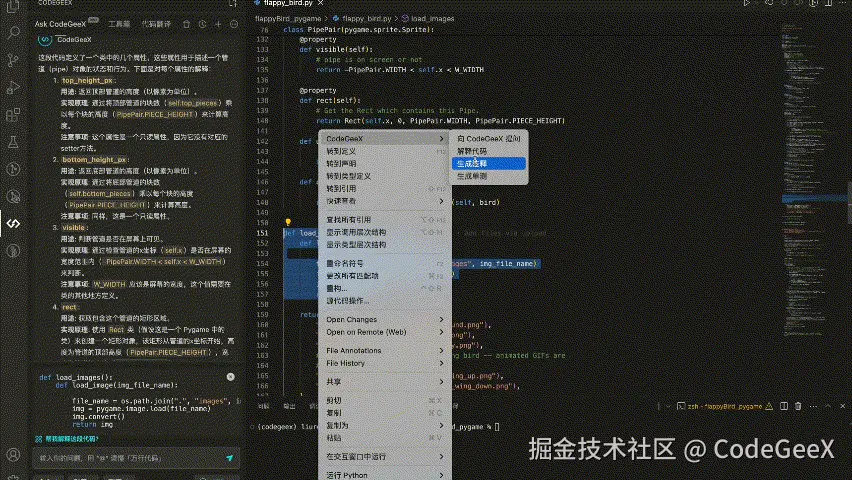Open the Source Control view
This screenshot has height=480, width=852.
click(x=13, y=60)
